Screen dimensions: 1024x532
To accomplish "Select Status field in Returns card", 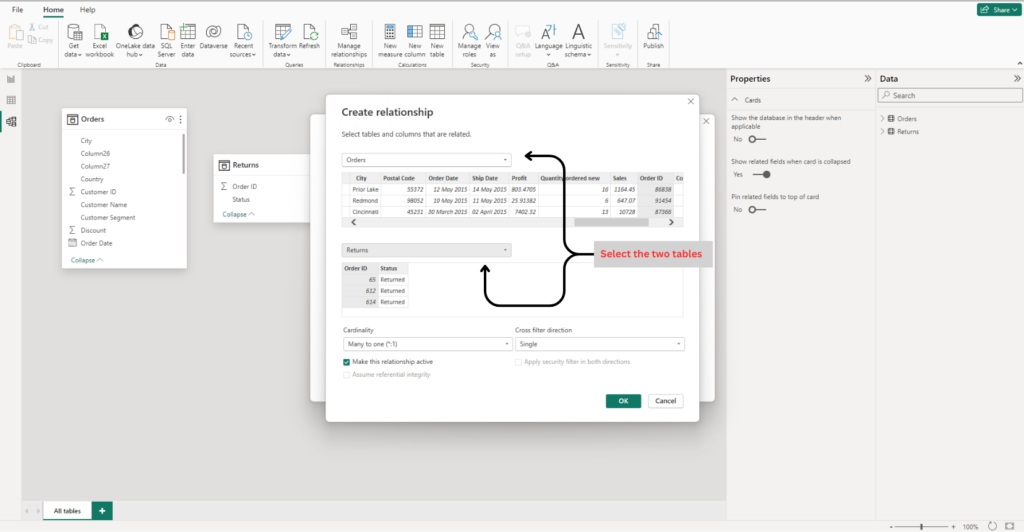I will [x=241, y=199].
